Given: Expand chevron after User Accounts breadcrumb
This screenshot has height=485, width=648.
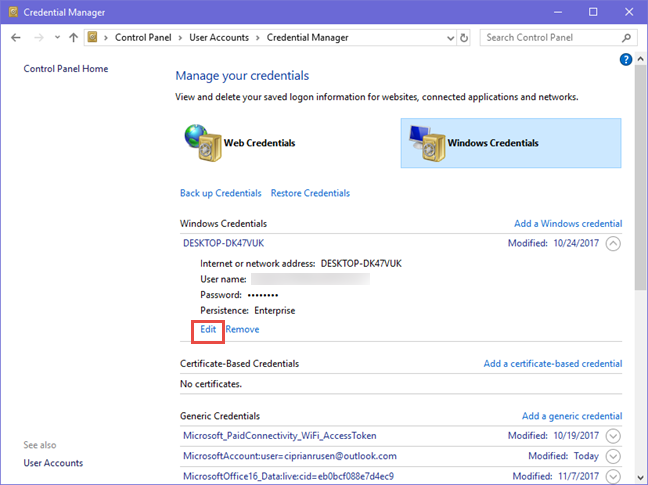Looking at the screenshot, I should pyautogui.click(x=258, y=38).
